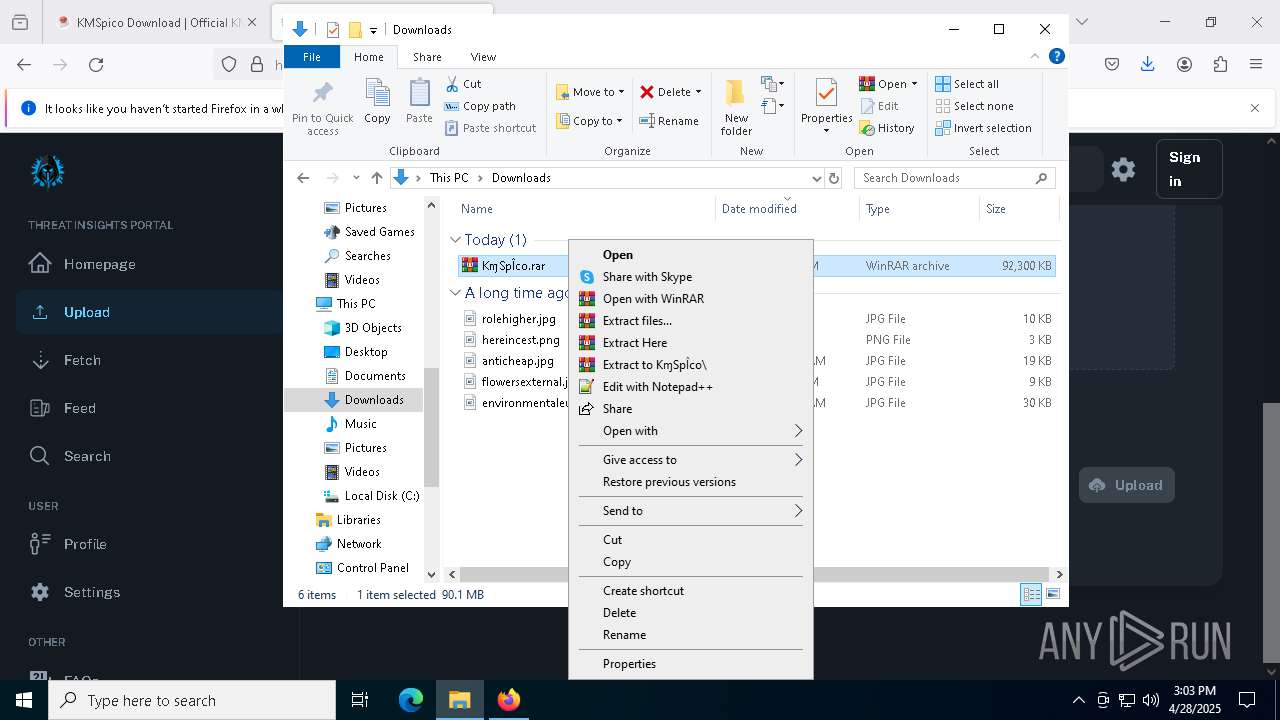
Task: Click Windows Start button
Action: tap(24, 700)
